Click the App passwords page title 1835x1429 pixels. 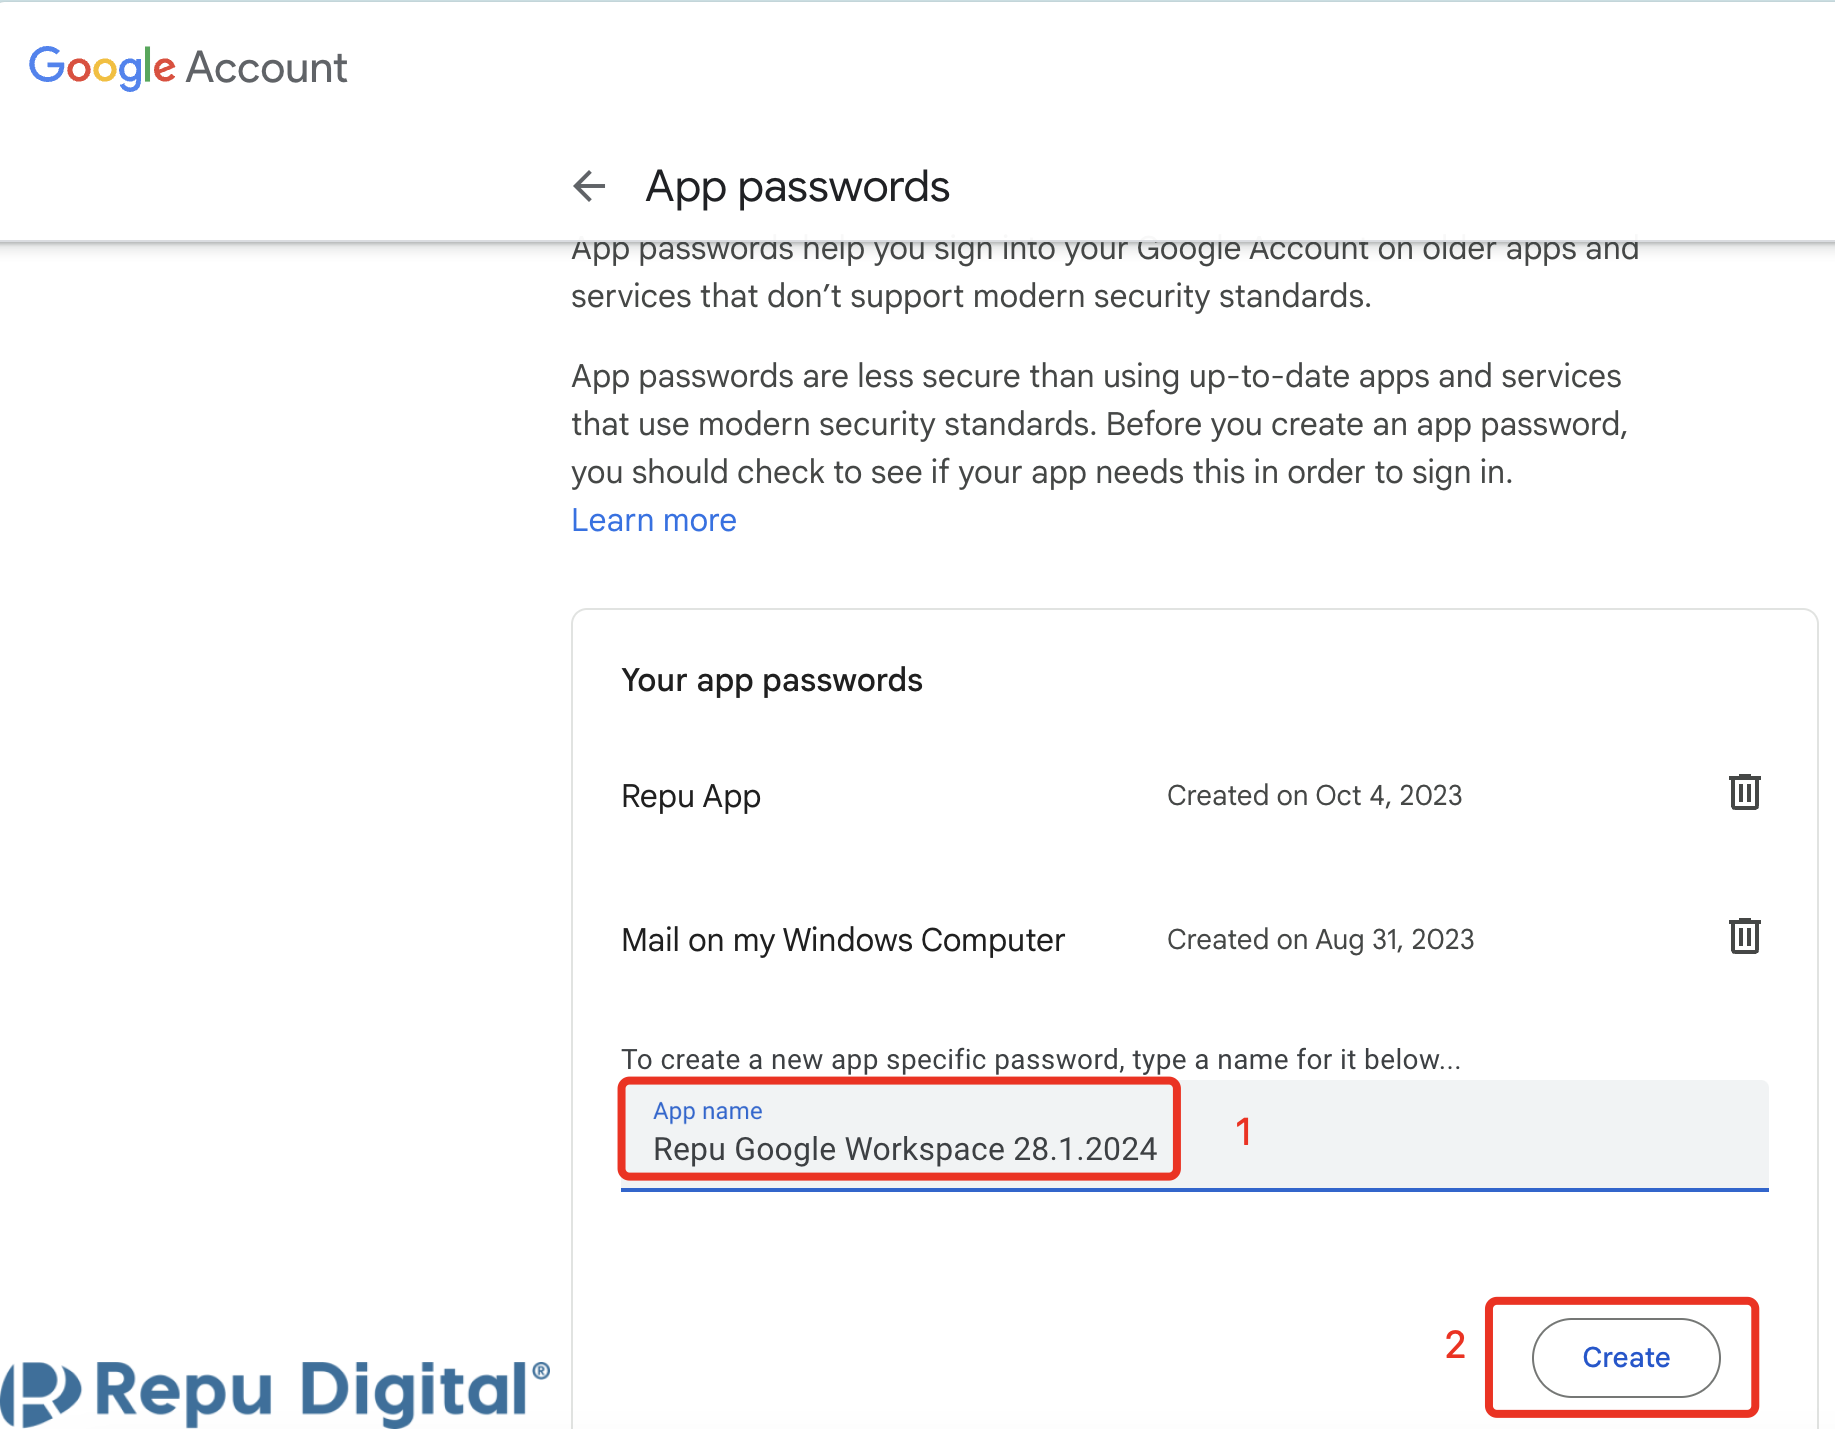[x=797, y=187]
